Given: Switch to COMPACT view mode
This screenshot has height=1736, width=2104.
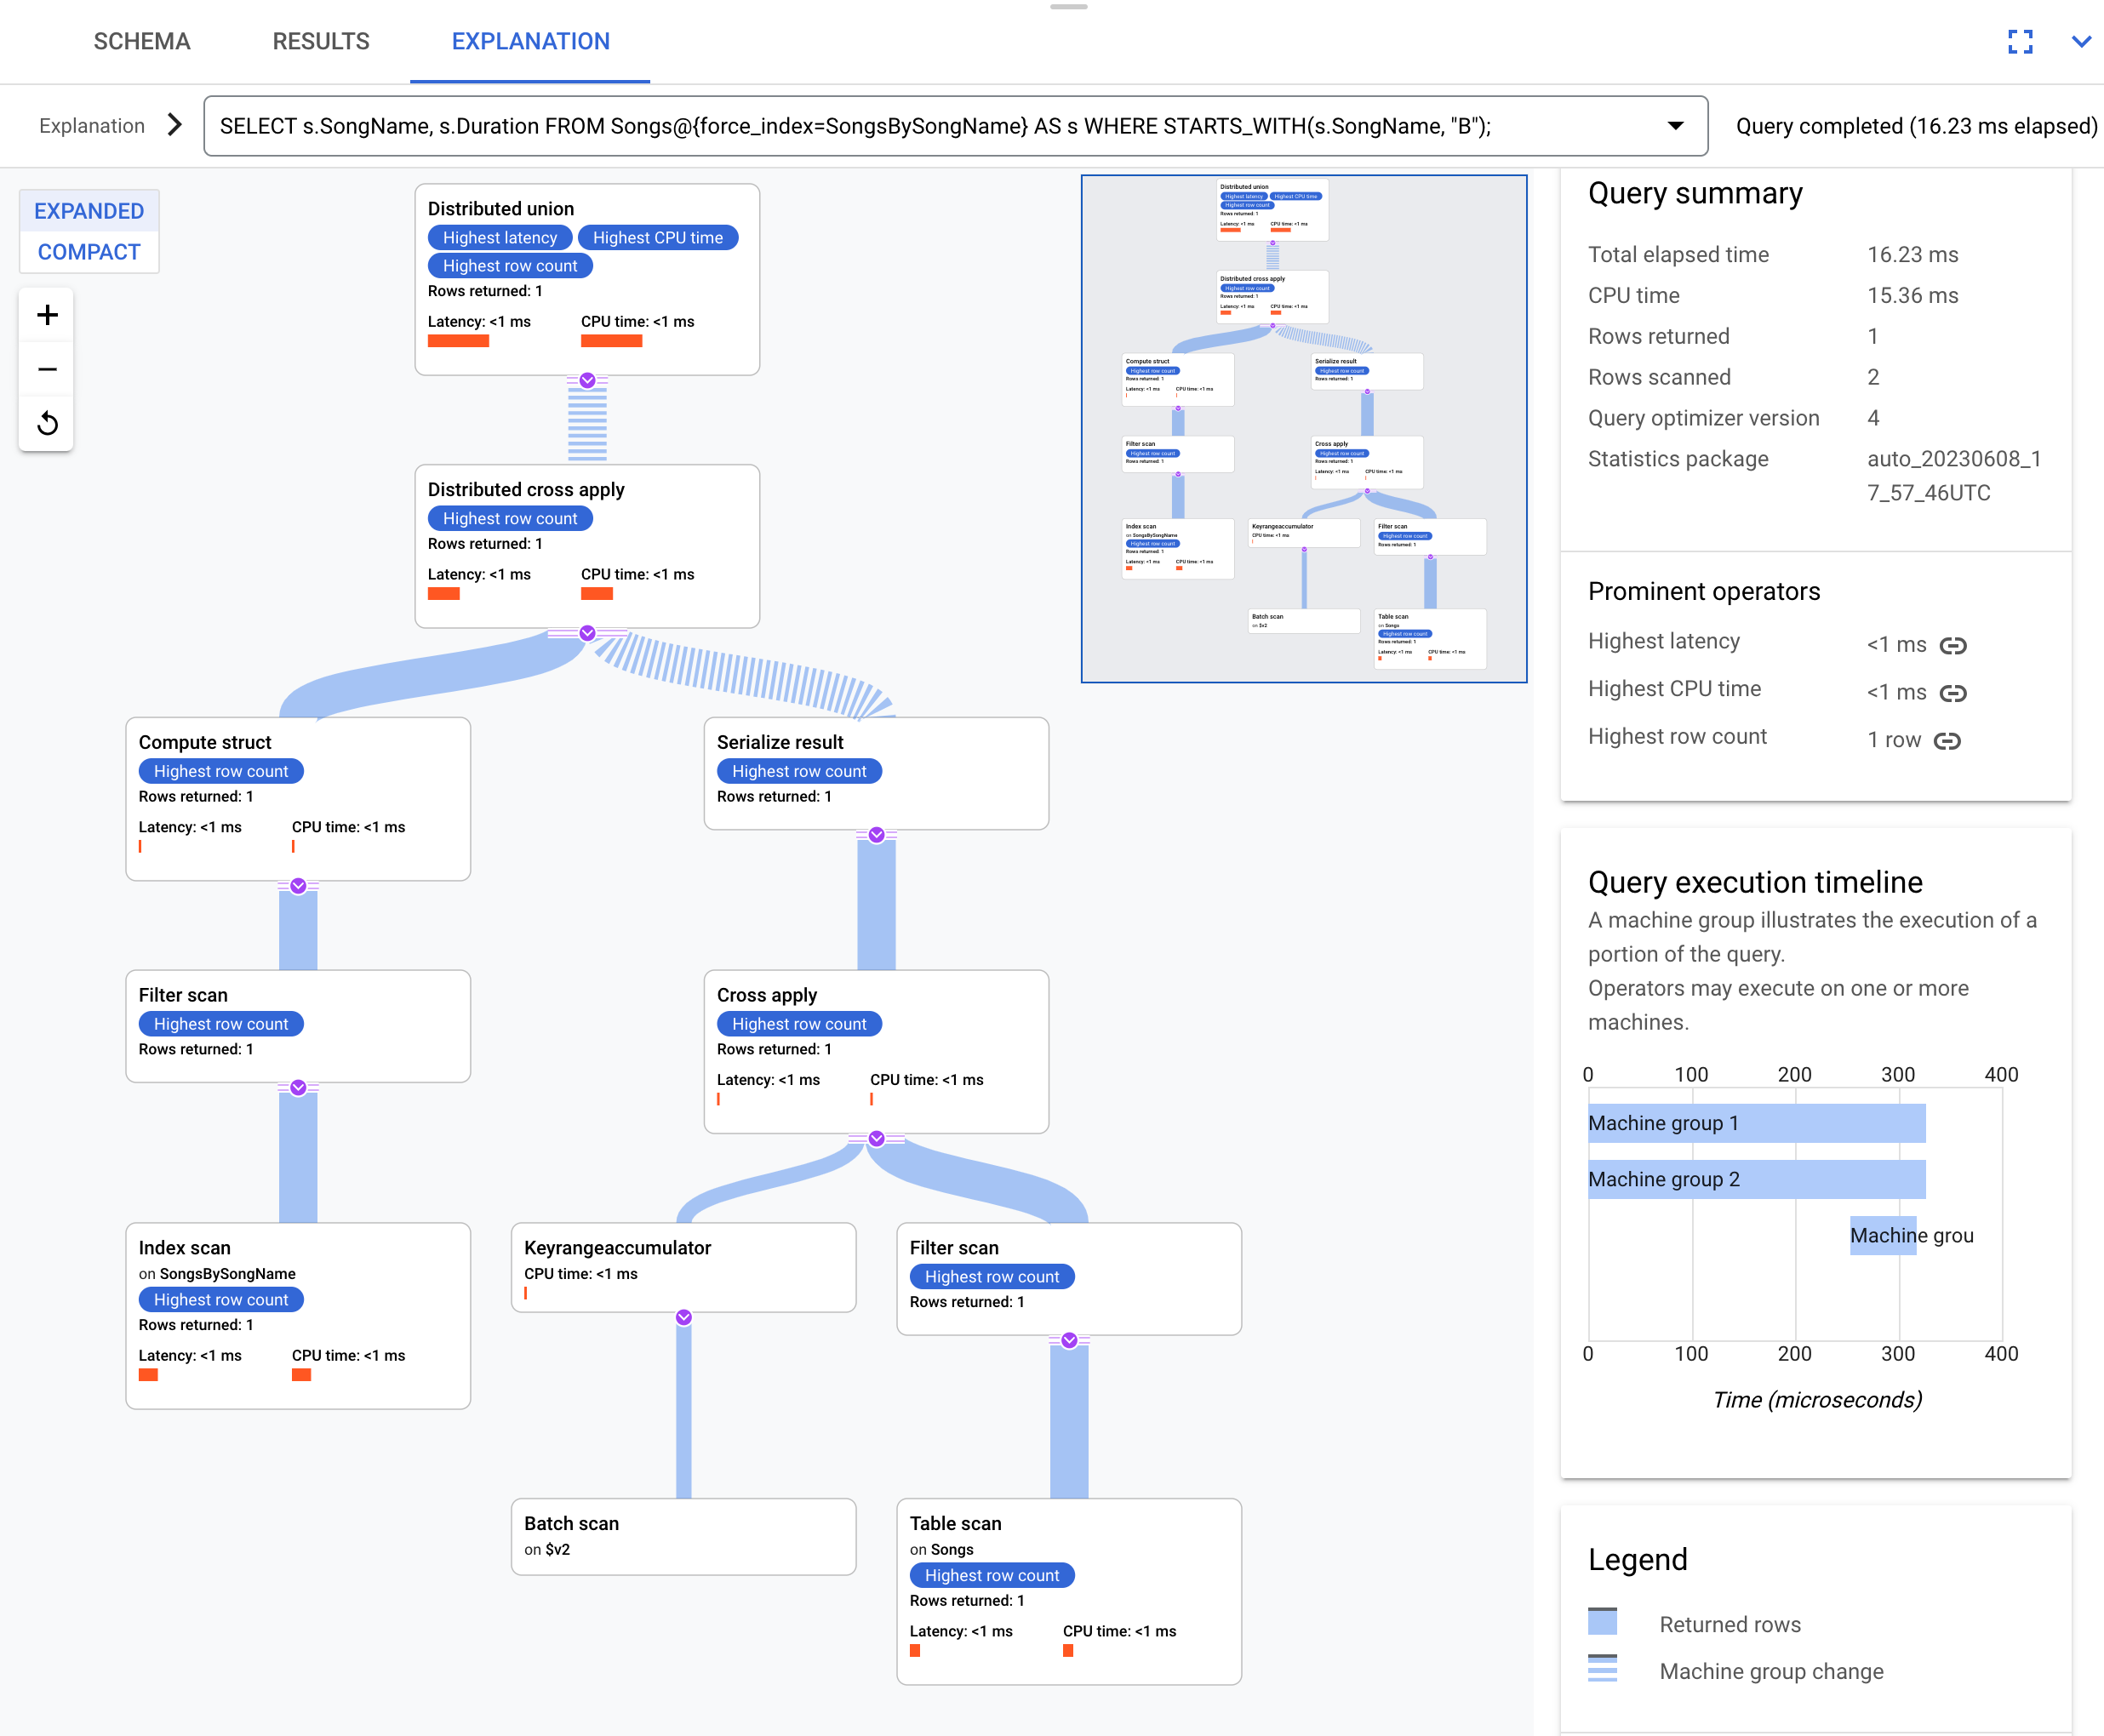Looking at the screenshot, I should tap(88, 254).
